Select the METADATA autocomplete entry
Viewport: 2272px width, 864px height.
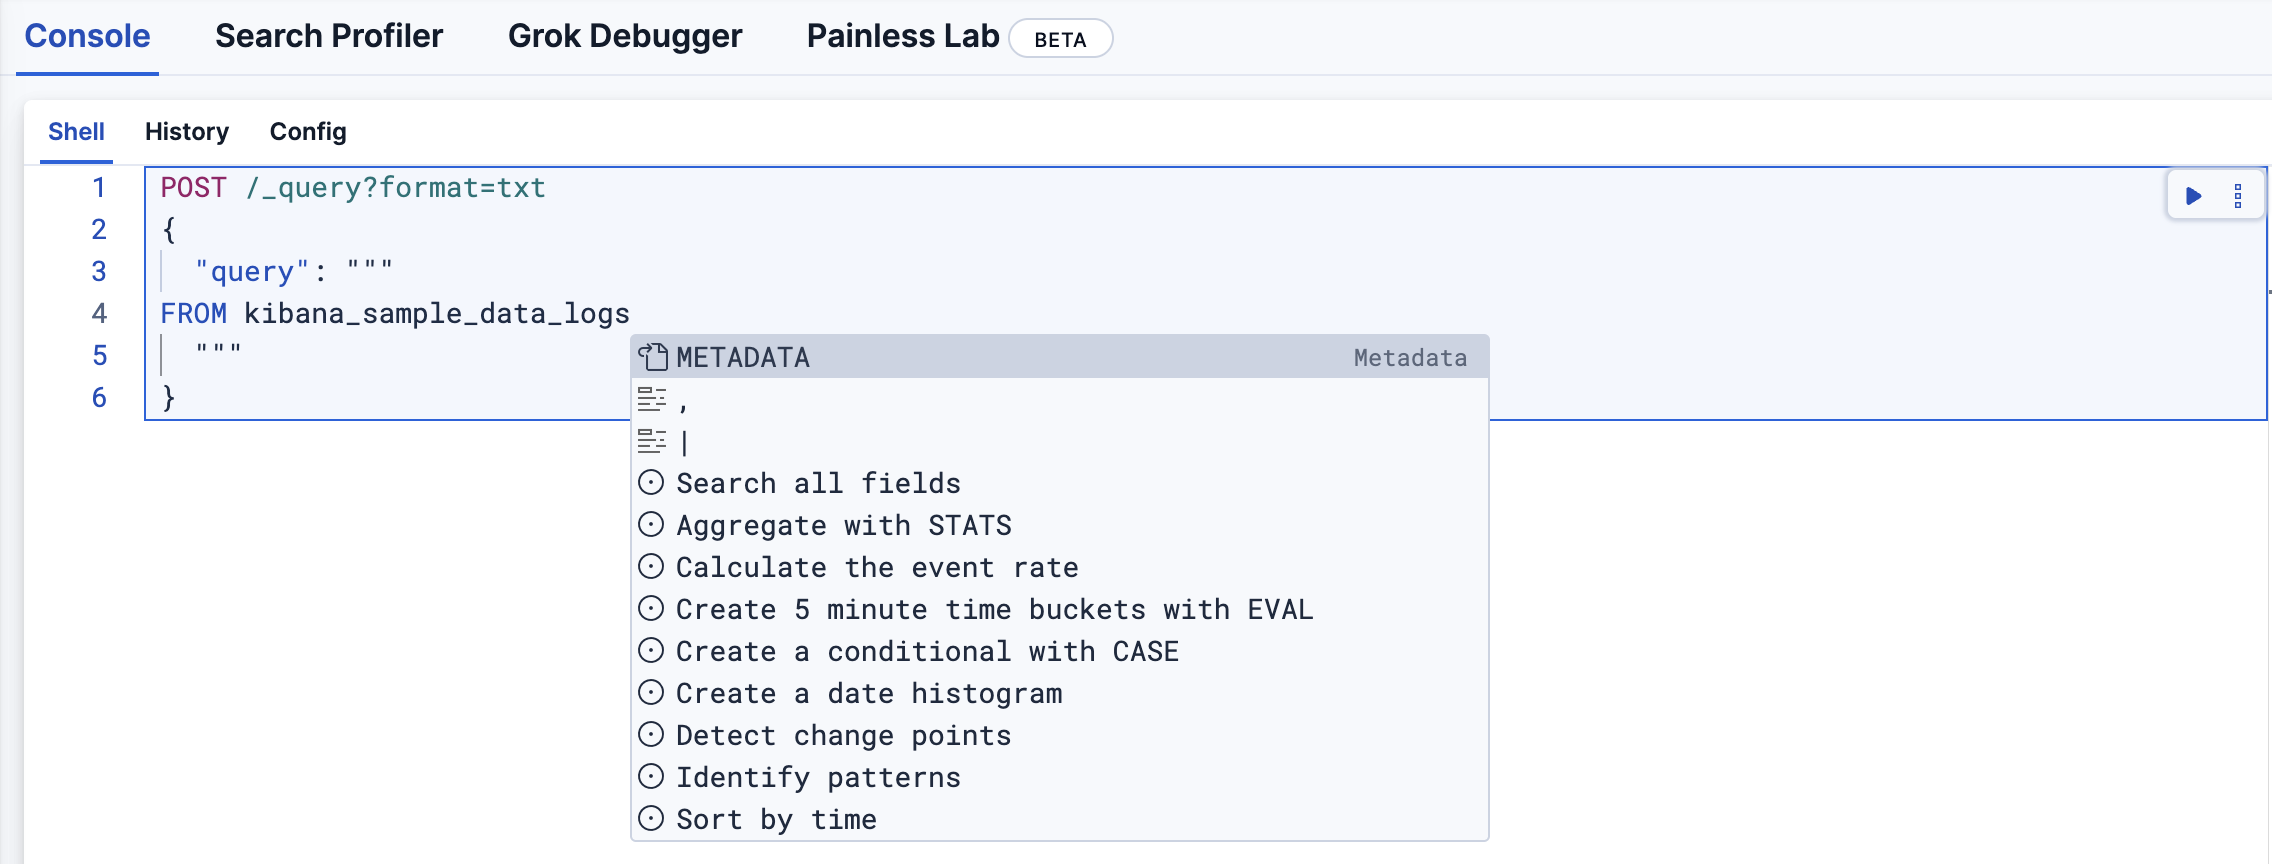pos(743,357)
